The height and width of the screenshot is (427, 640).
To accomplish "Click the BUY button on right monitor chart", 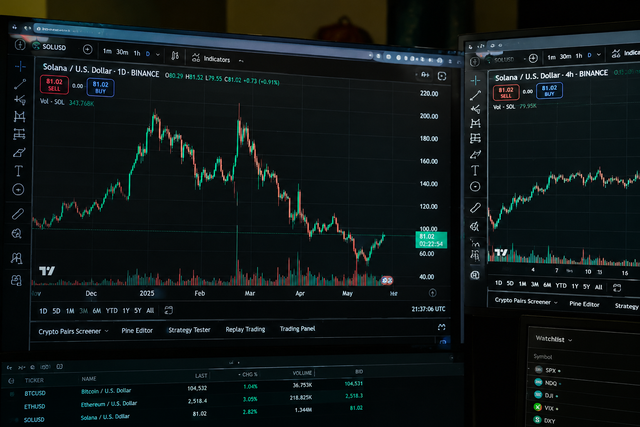I will 549,91.
